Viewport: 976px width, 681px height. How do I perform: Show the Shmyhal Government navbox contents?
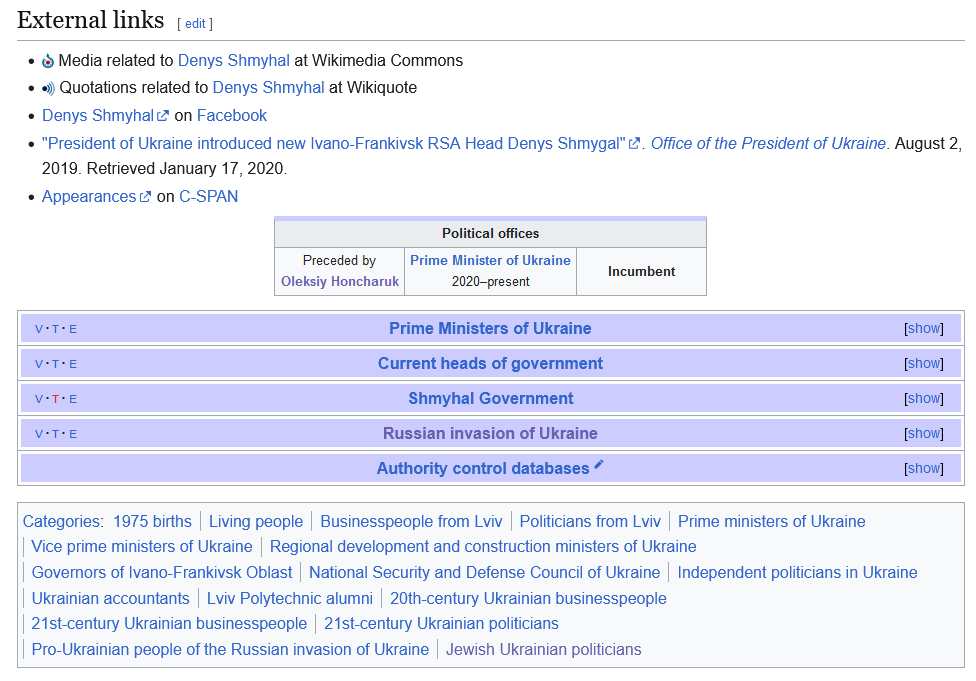point(924,398)
